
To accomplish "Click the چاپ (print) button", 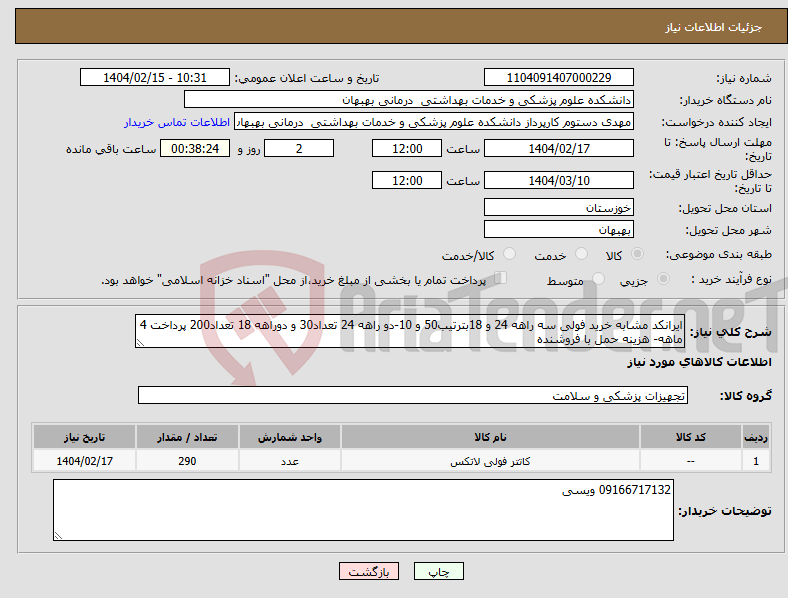I will 438,571.
